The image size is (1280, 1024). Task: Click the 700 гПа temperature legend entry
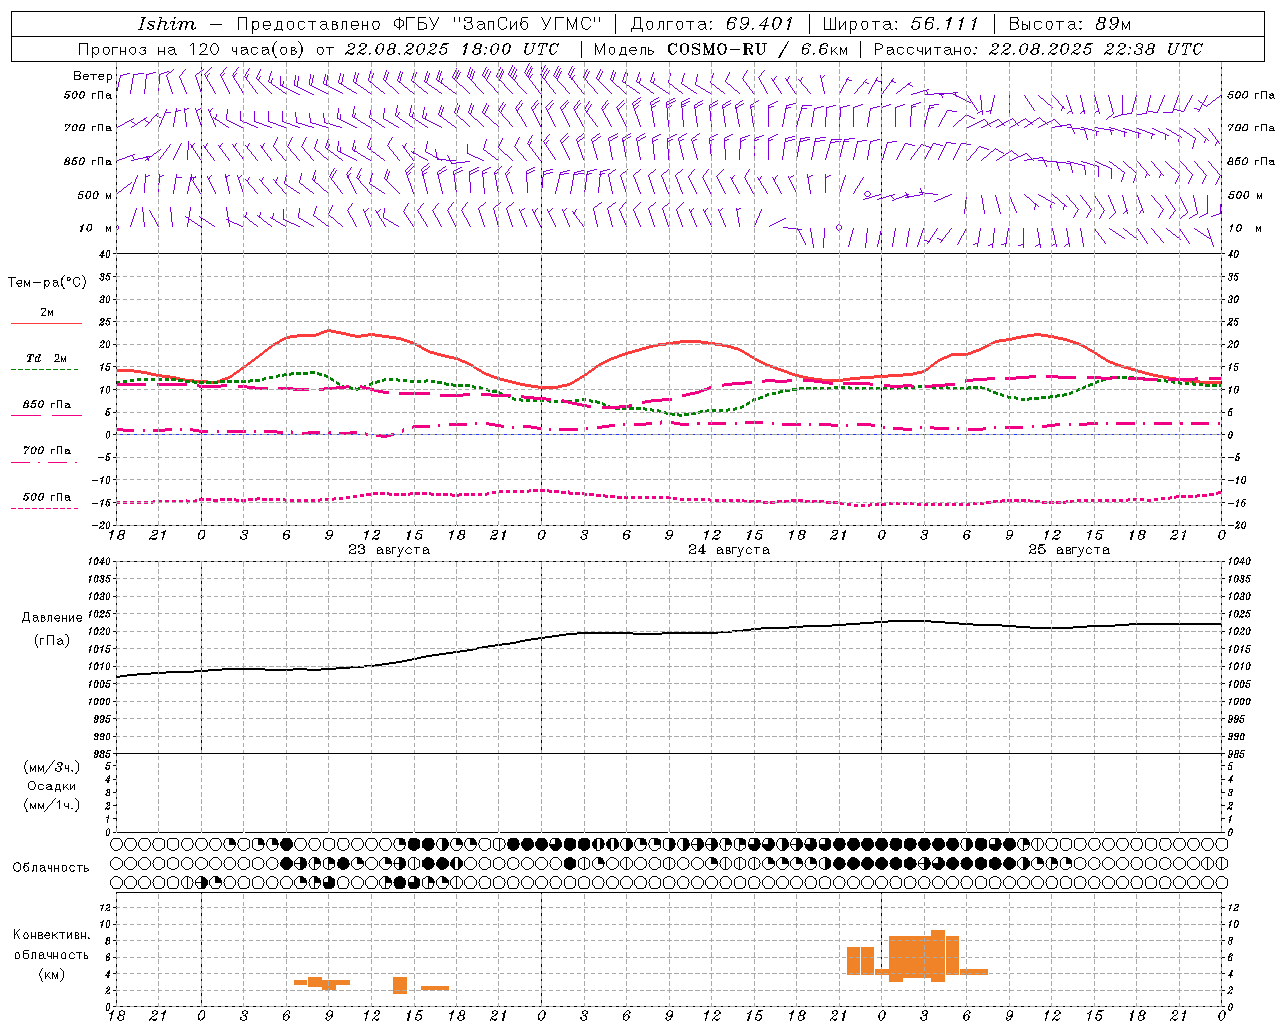[x=46, y=451]
